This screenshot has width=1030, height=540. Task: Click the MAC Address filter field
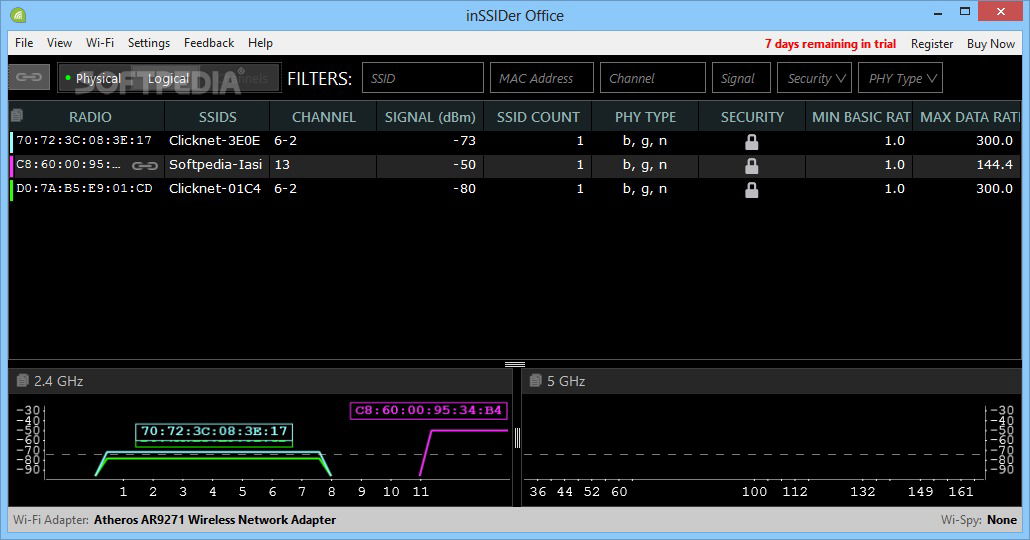pos(542,78)
